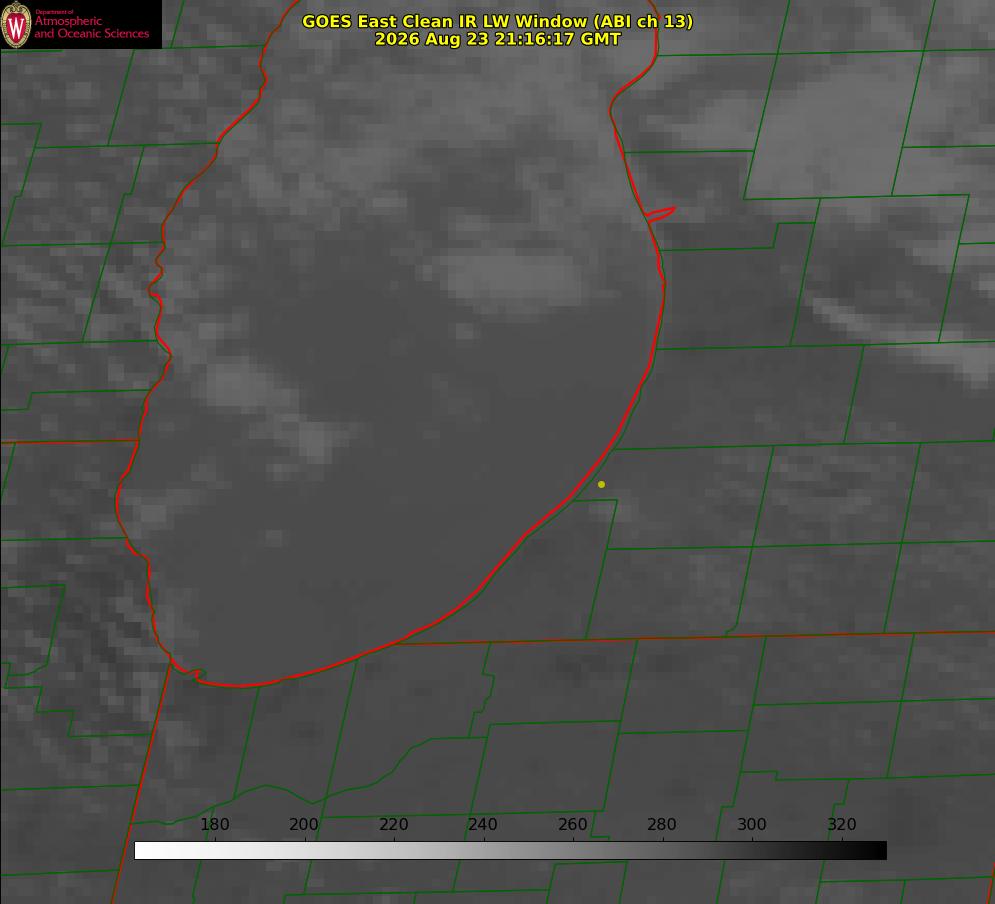Viewport: 995px width, 904px height.
Task: Click the red hook-shaped spit on east shore
Action: tap(660, 213)
